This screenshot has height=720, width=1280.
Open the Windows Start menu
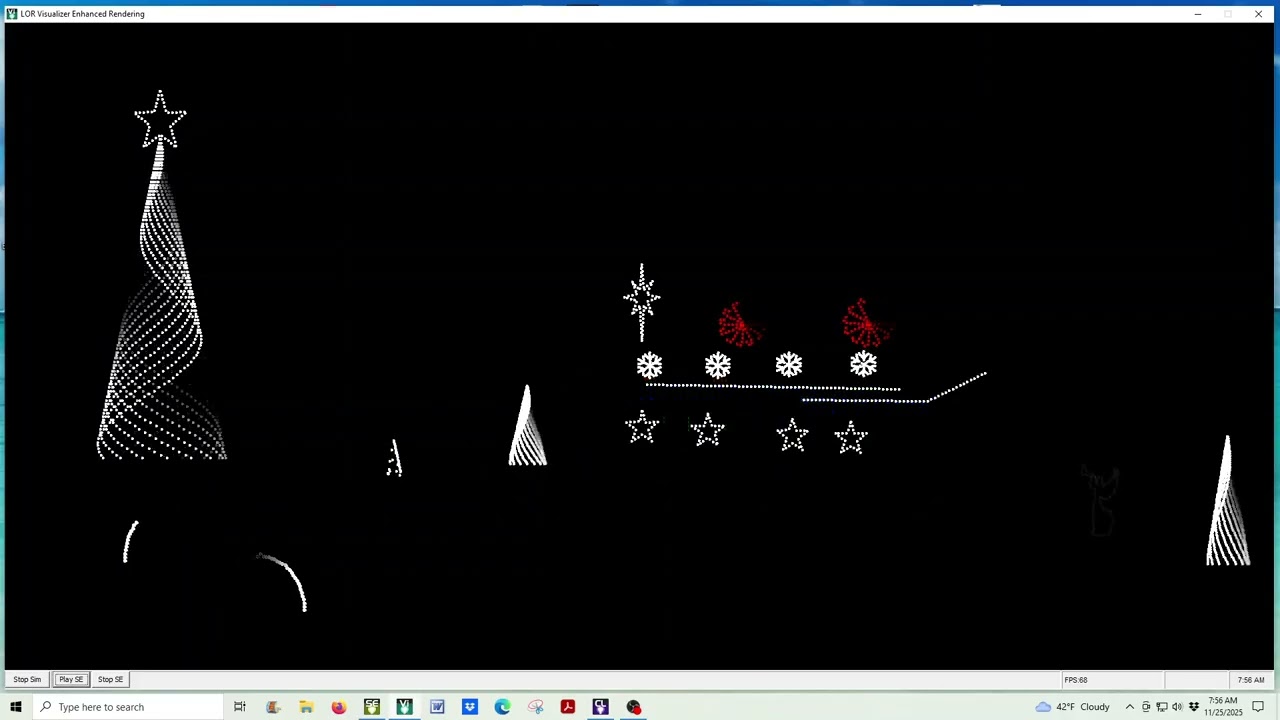(15, 707)
